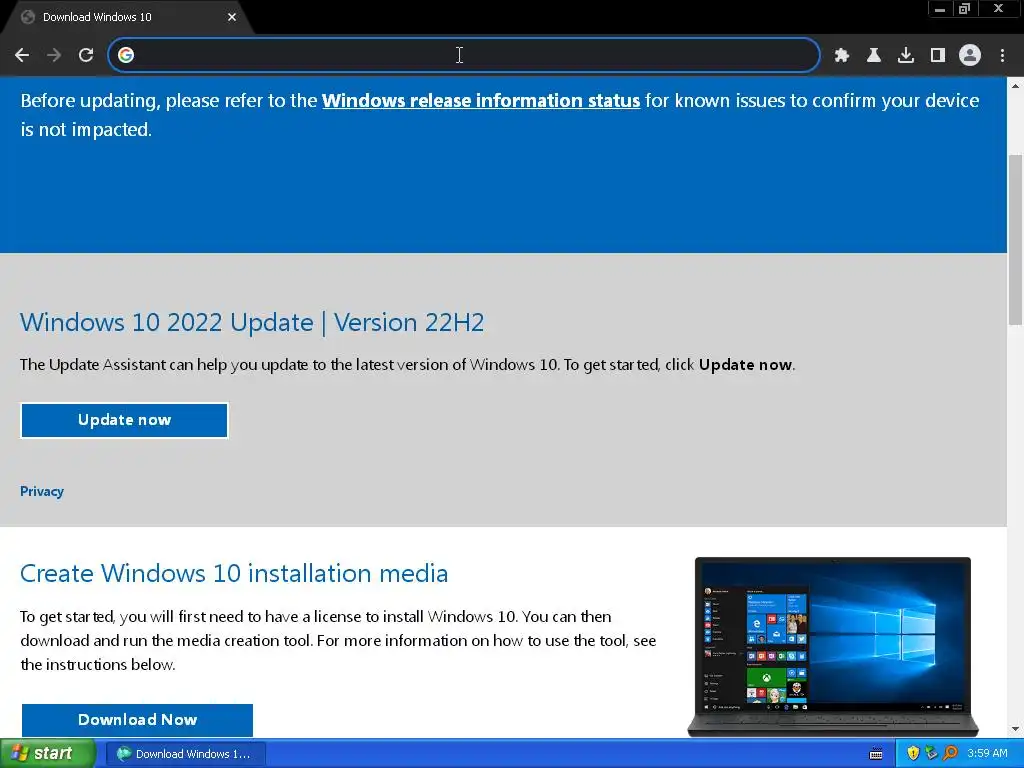
Task: Click the browser forward arrow
Action: [54, 55]
